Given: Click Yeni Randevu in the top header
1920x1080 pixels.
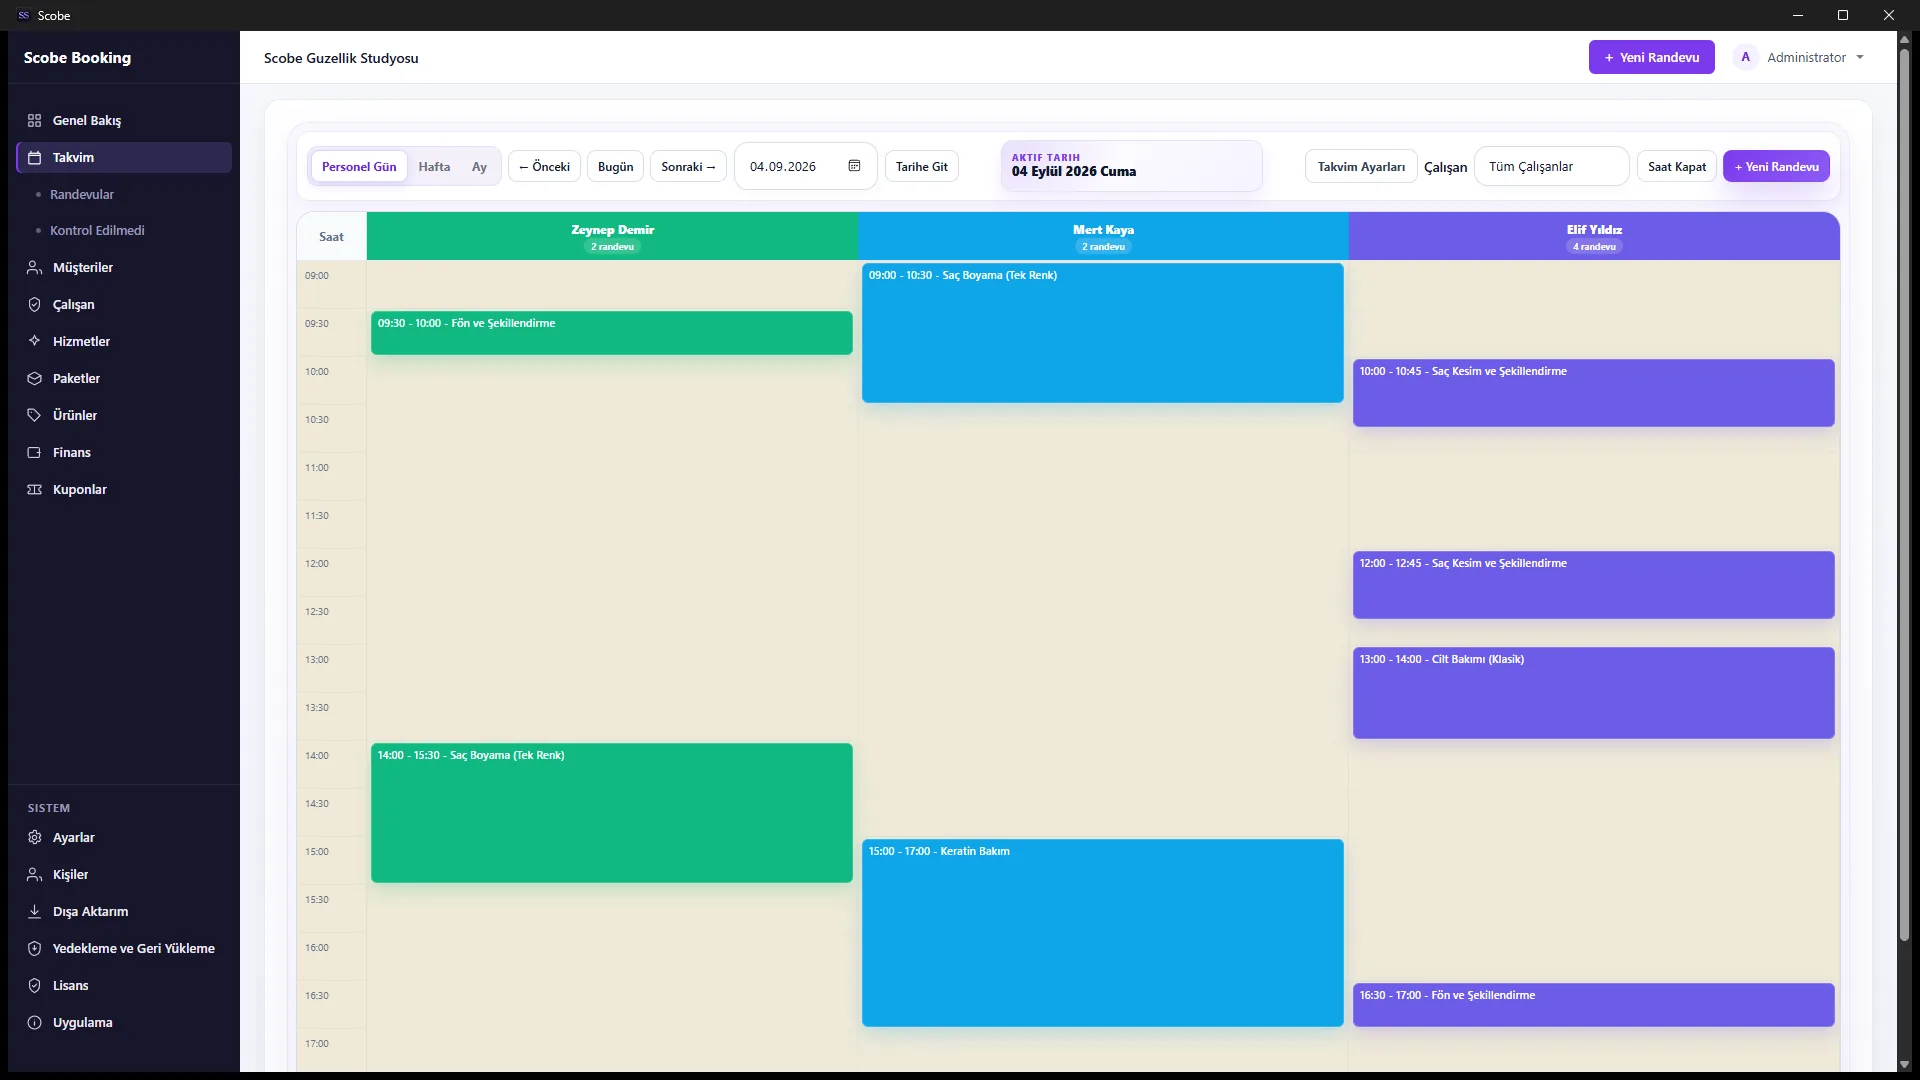Looking at the screenshot, I should [1651, 57].
